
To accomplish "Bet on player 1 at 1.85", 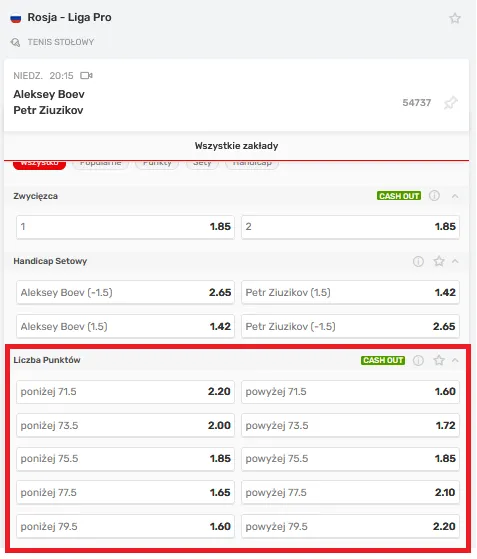I will point(125,227).
